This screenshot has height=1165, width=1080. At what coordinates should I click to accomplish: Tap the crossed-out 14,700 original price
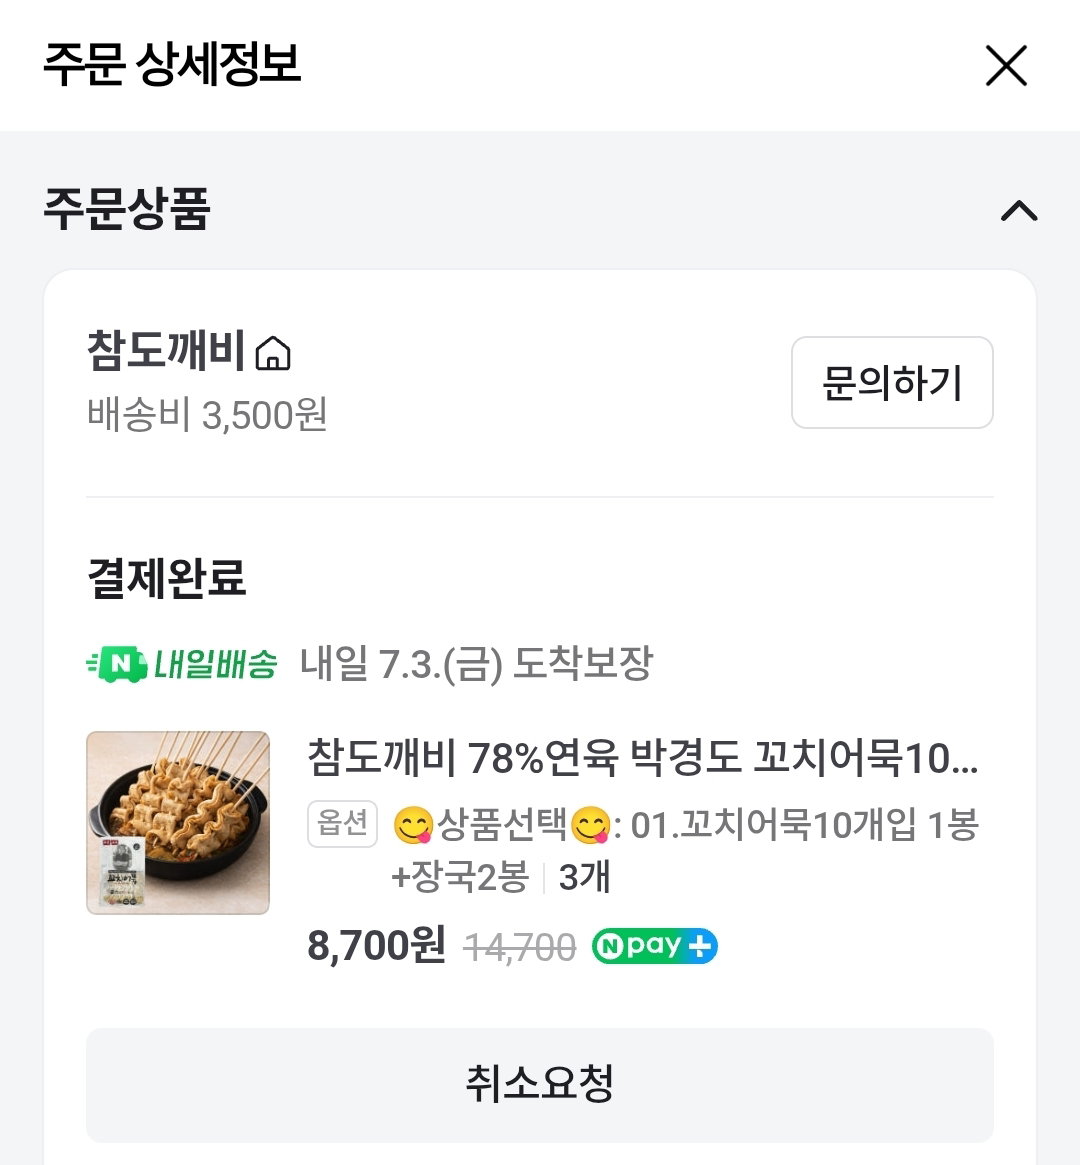point(520,947)
